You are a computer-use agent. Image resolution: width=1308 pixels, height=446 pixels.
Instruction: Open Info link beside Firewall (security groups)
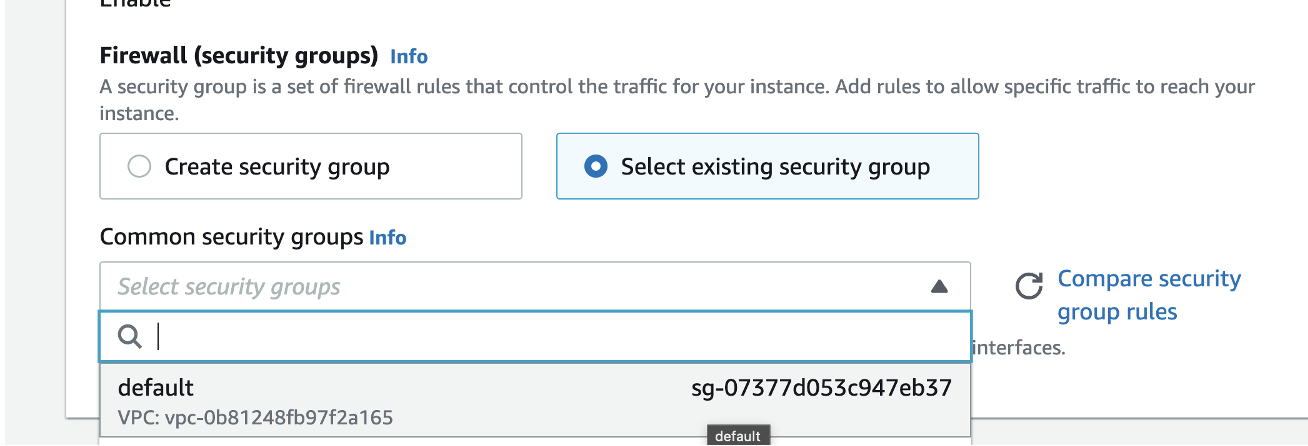click(409, 56)
